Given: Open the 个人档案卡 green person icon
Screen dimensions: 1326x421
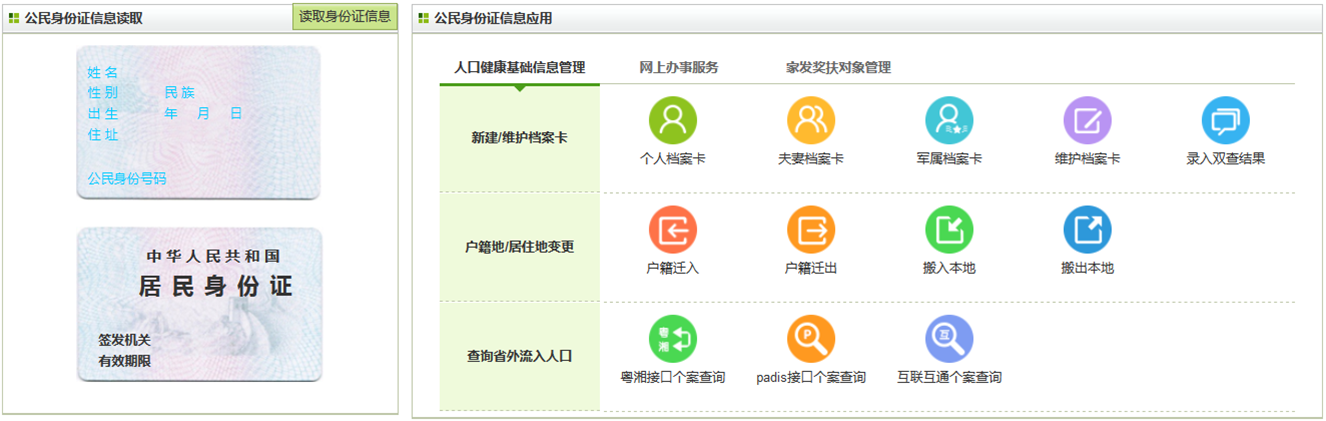Looking at the screenshot, I should coord(672,121).
